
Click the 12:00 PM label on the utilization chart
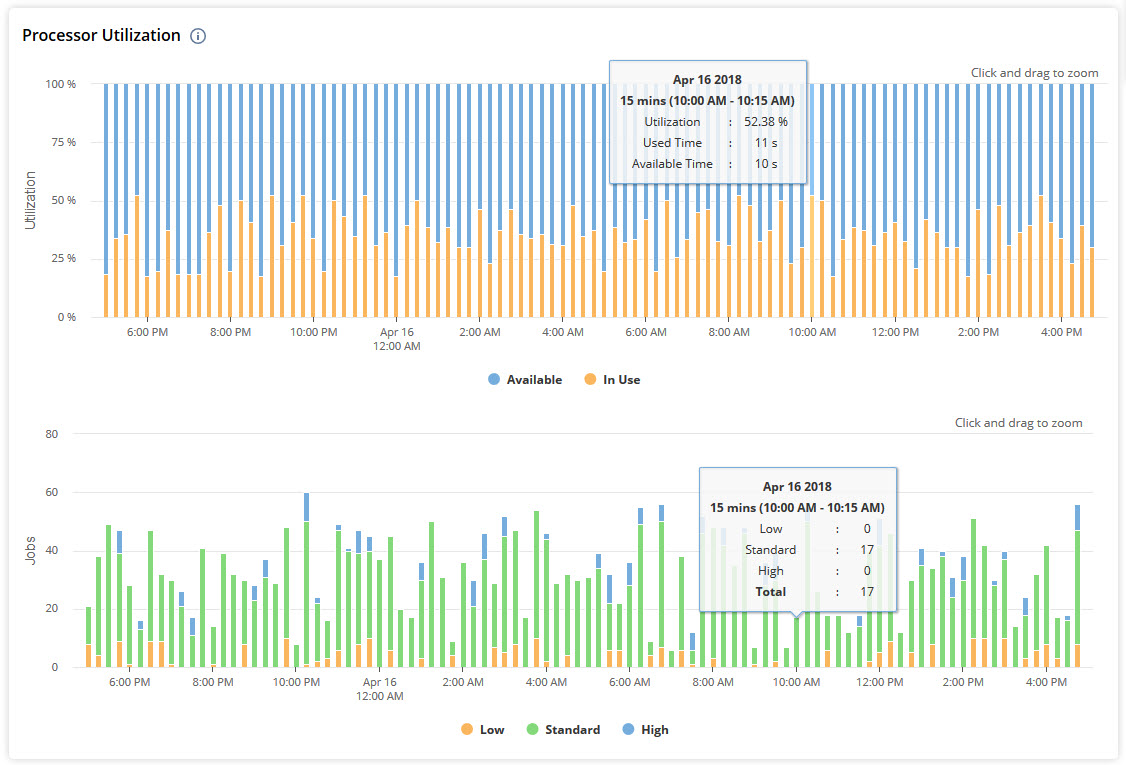(895, 333)
